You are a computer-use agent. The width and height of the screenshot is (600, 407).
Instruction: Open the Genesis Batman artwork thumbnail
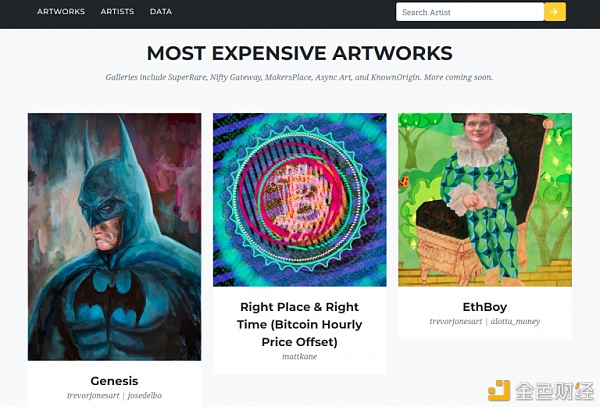pyautogui.click(x=114, y=237)
